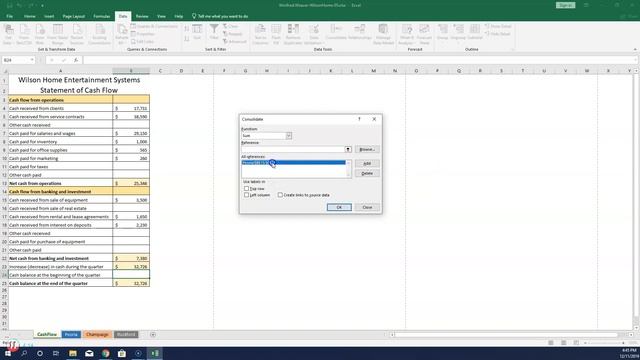This screenshot has width=640, height=360.
Task: Click the Get Data ribbon icon
Action: (x=8, y=34)
